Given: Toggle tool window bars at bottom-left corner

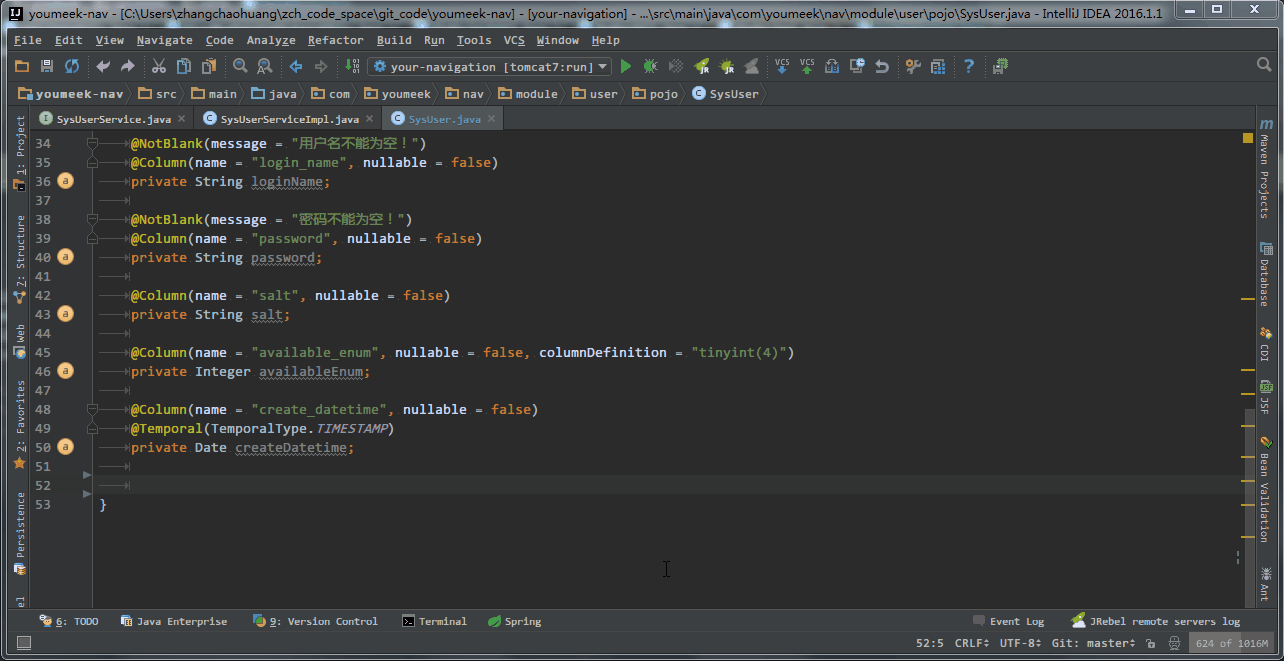Looking at the screenshot, I should [x=24, y=643].
